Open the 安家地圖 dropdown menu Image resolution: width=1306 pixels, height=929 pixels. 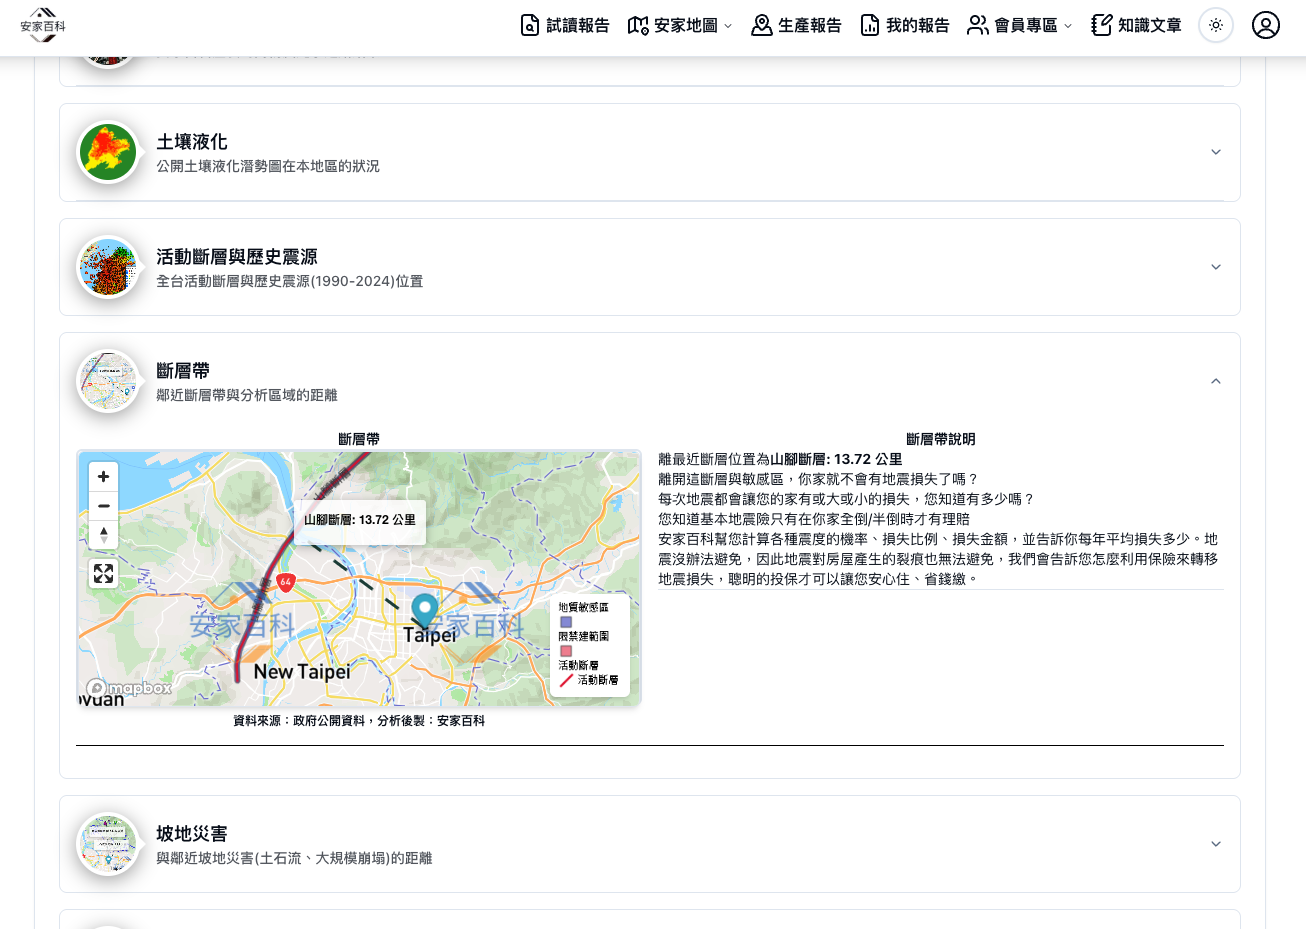point(680,25)
